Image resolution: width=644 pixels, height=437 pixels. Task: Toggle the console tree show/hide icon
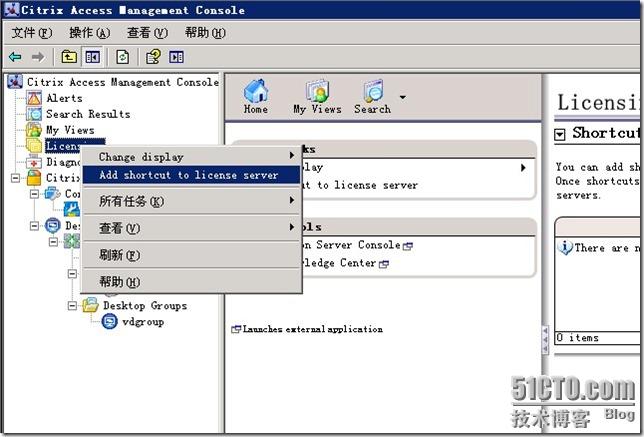92,57
